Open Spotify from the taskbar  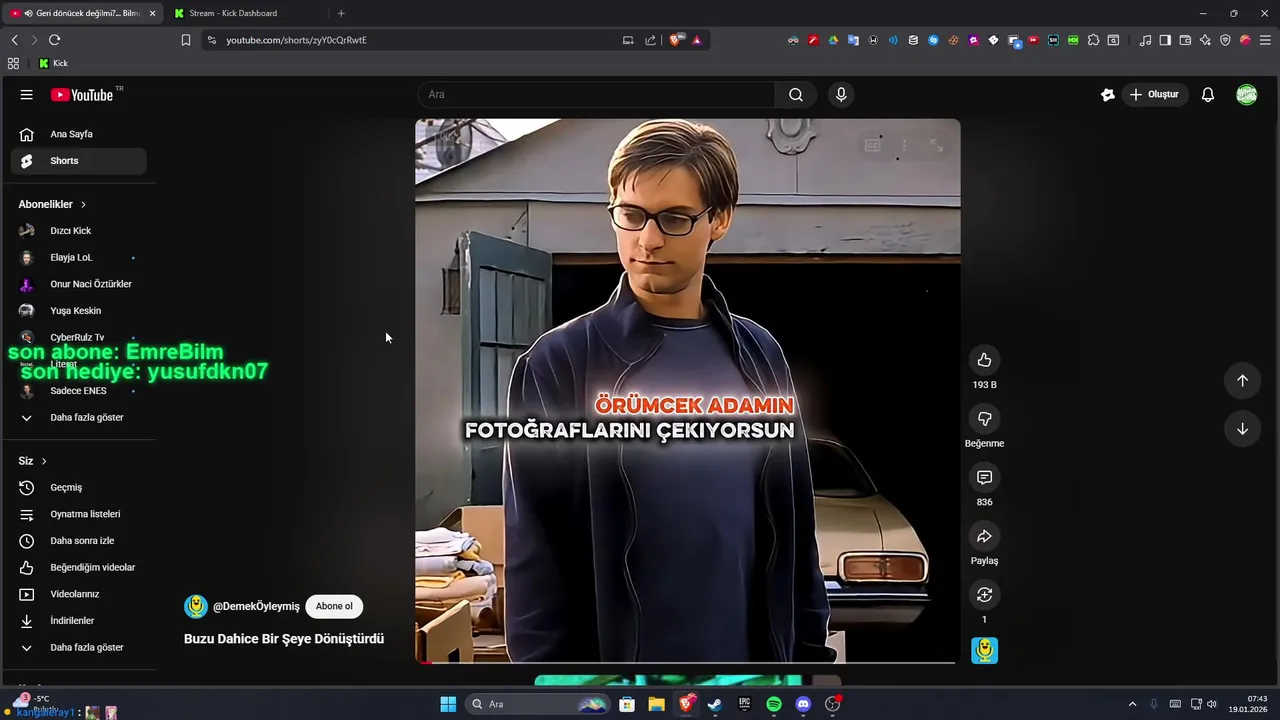[774, 704]
